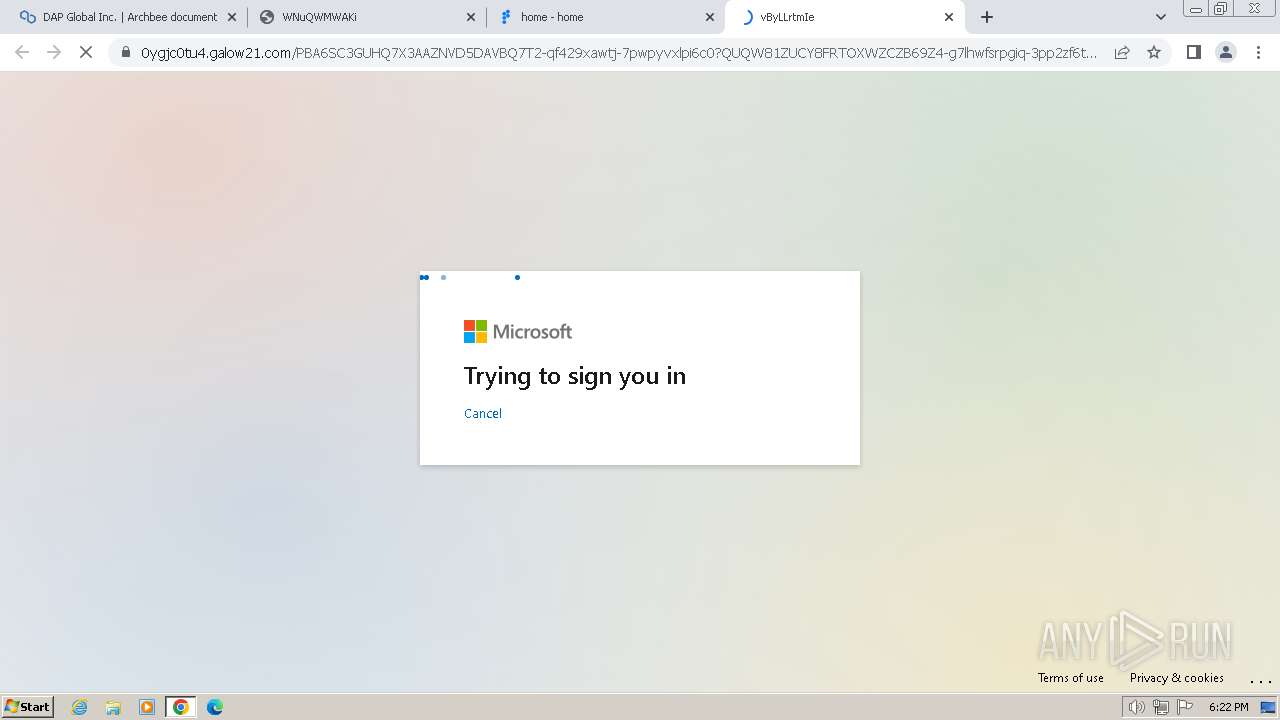Close the WNuQWMWAKi tab
Viewport: 1280px width, 720px height.
(x=471, y=17)
